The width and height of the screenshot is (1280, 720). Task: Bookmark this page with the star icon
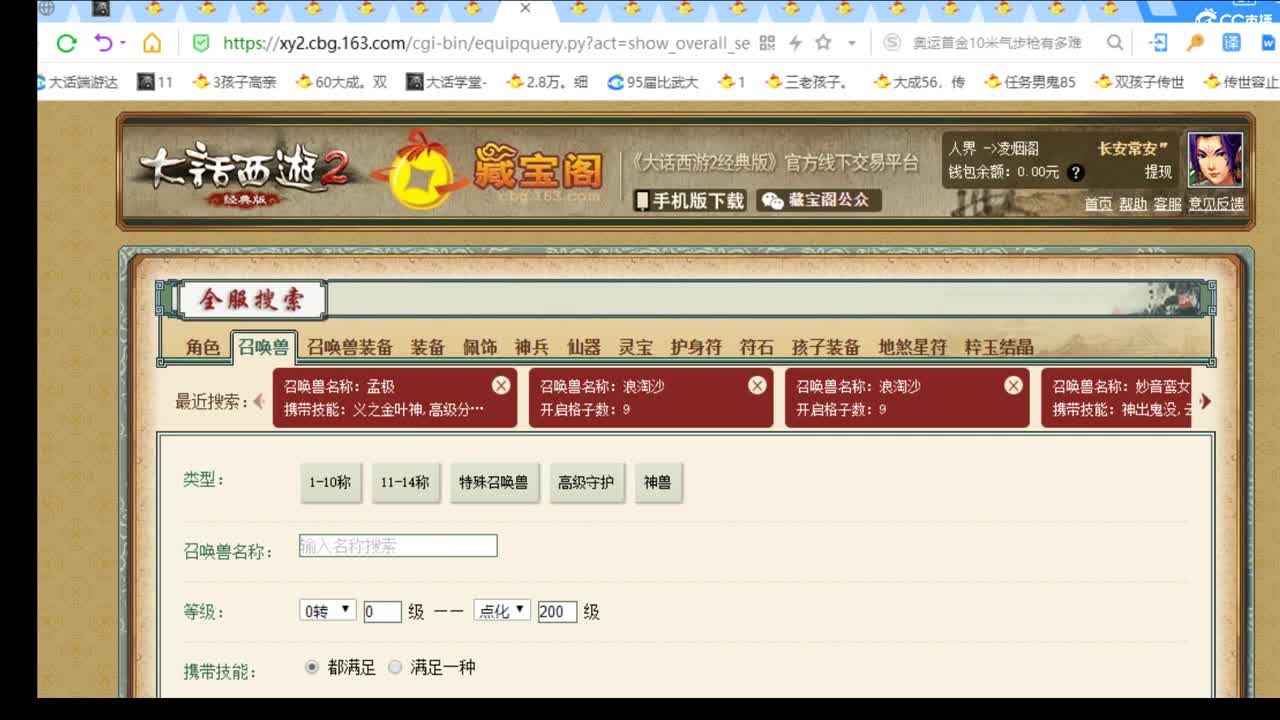click(x=823, y=43)
